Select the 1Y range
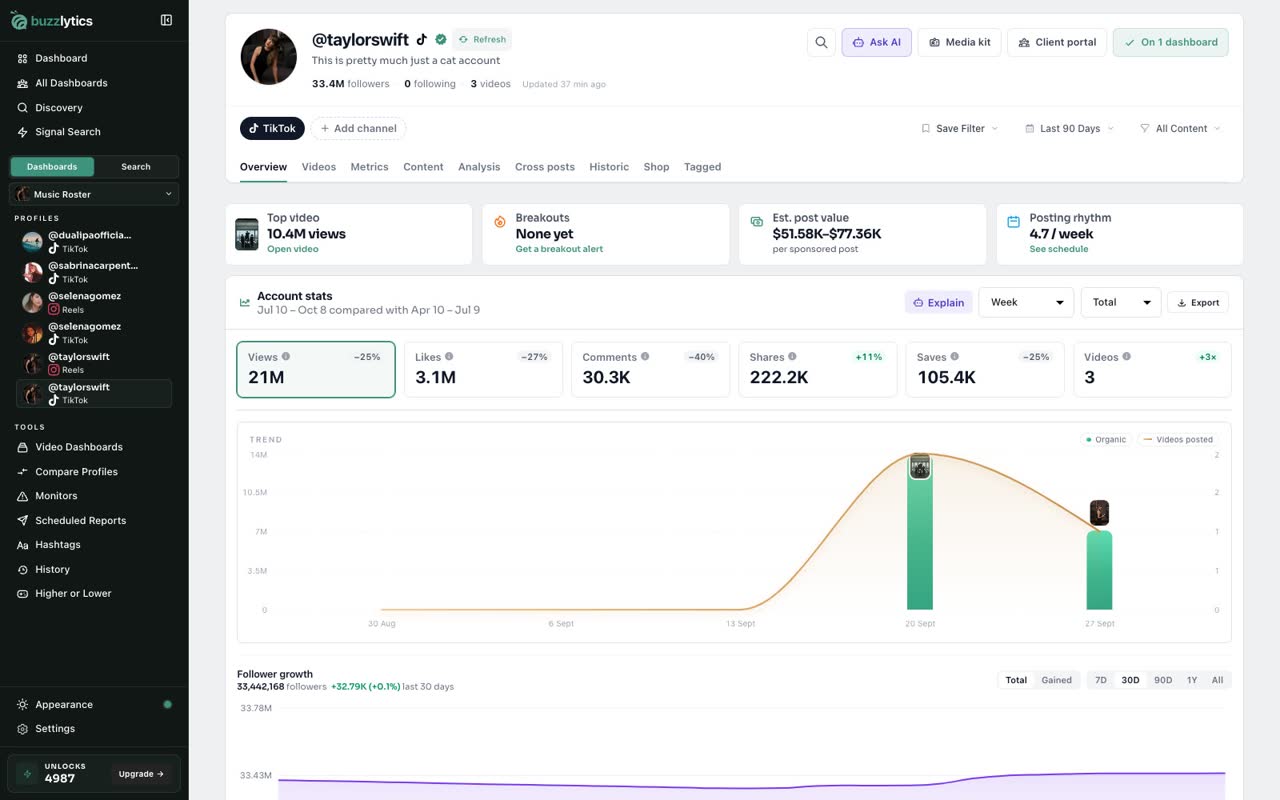Image resolution: width=1280 pixels, height=800 pixels. pyautogui.click(x=1192, y=680)
